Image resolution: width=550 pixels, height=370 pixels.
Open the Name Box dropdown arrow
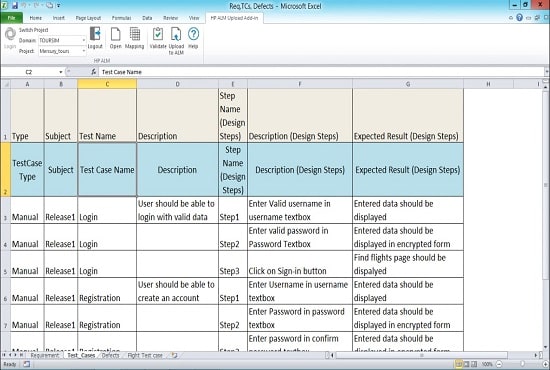pyautogui.click(x=61, y=72)
